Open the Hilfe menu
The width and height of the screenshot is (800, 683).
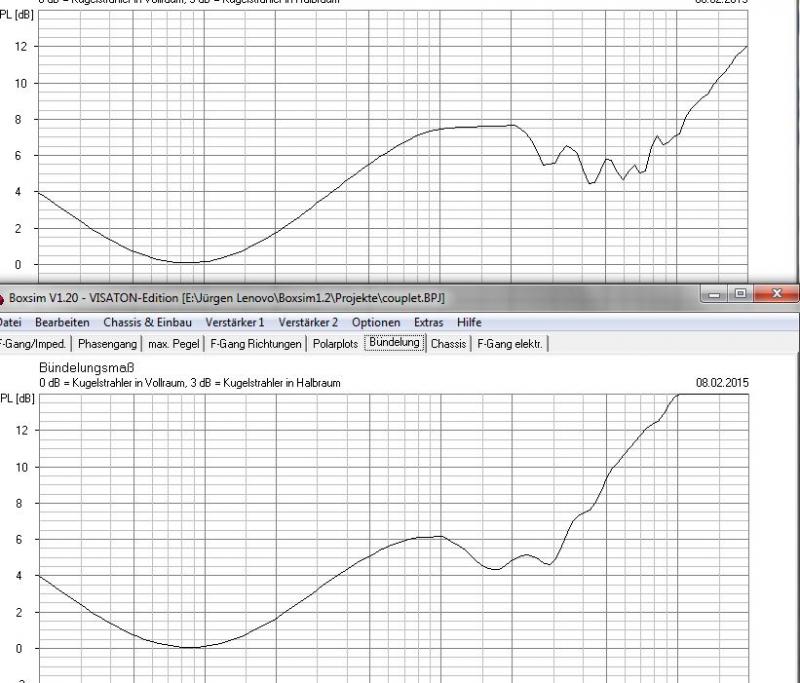click(469, 322)
